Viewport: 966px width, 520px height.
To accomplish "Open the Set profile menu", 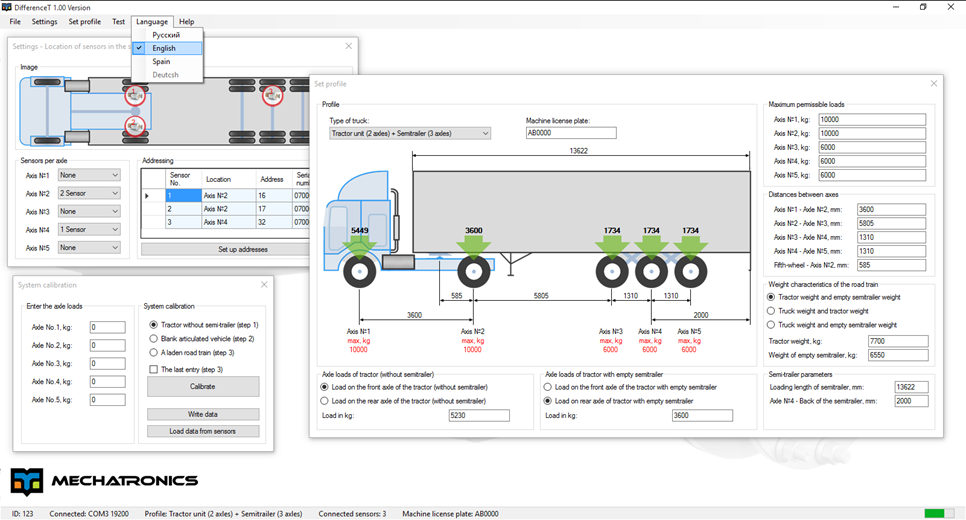I will 84,21.
